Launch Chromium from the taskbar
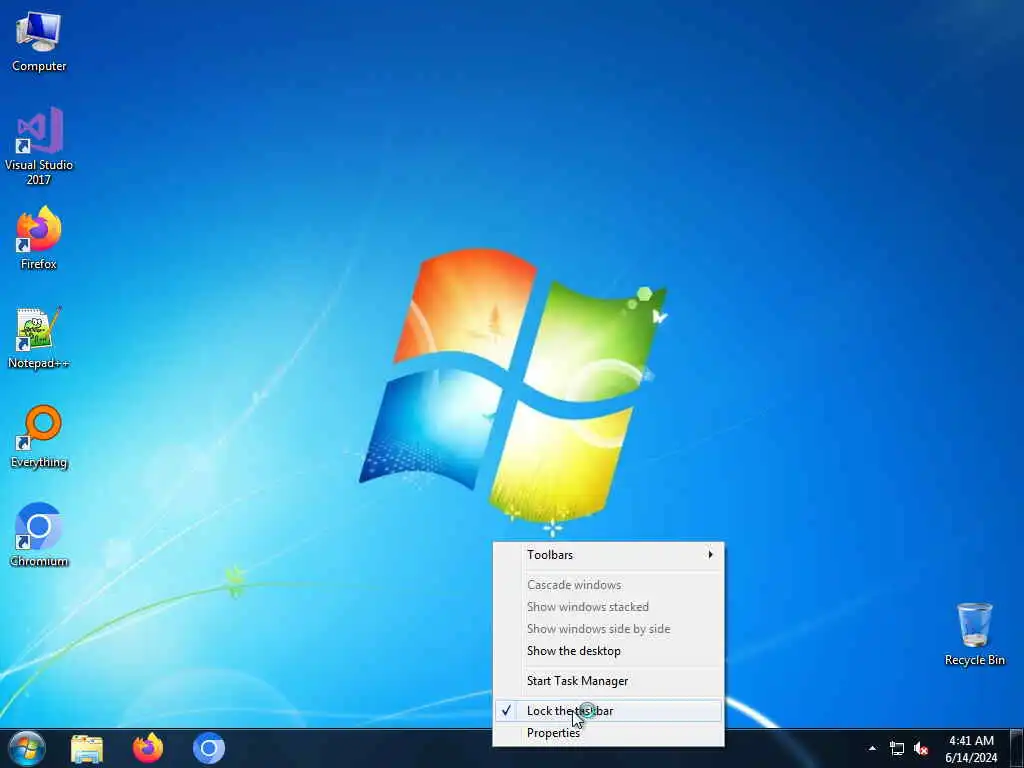Screen dimensions: 1024x768 (x=209, y=748)
